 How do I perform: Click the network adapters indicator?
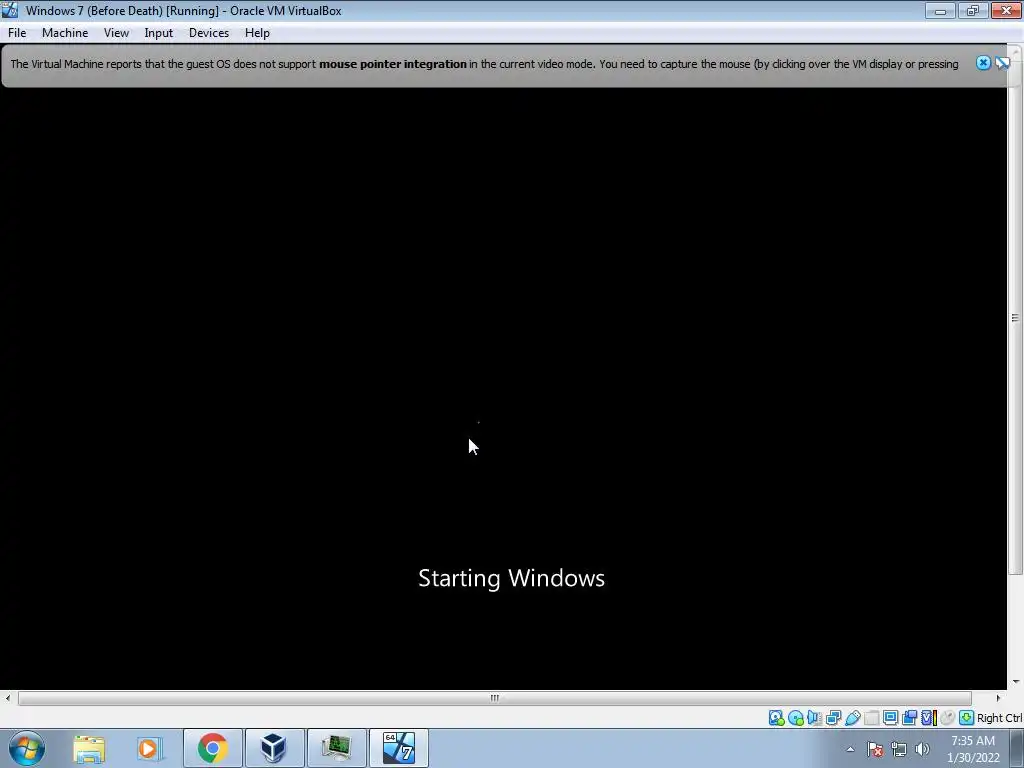[833, 718]
